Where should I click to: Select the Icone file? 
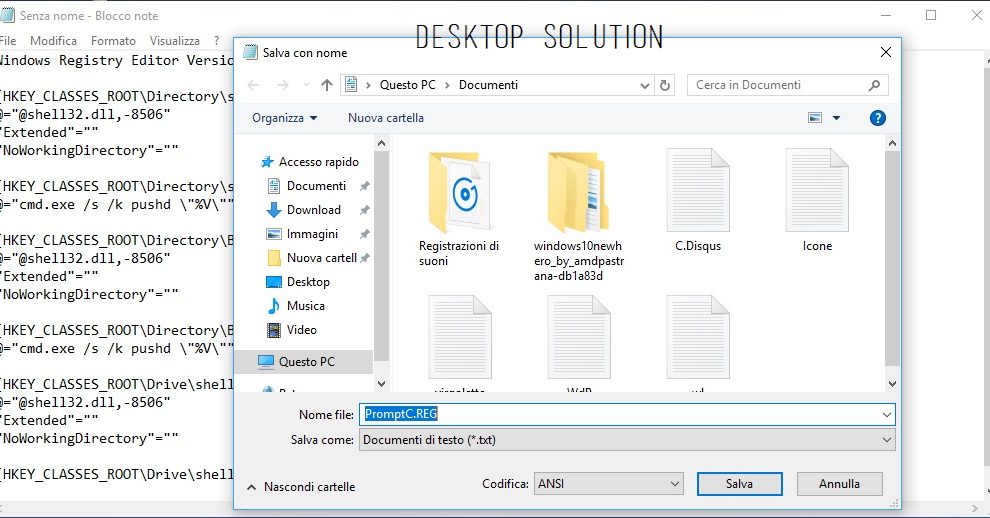pos(817,201)
